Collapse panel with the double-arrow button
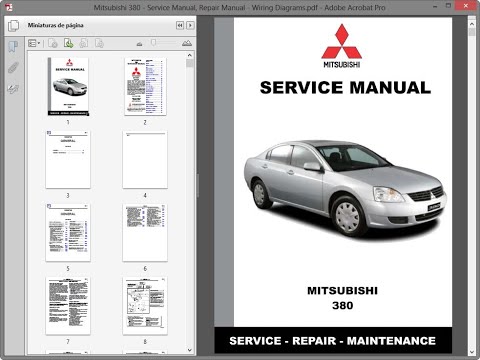 click(x=180, y=25)
